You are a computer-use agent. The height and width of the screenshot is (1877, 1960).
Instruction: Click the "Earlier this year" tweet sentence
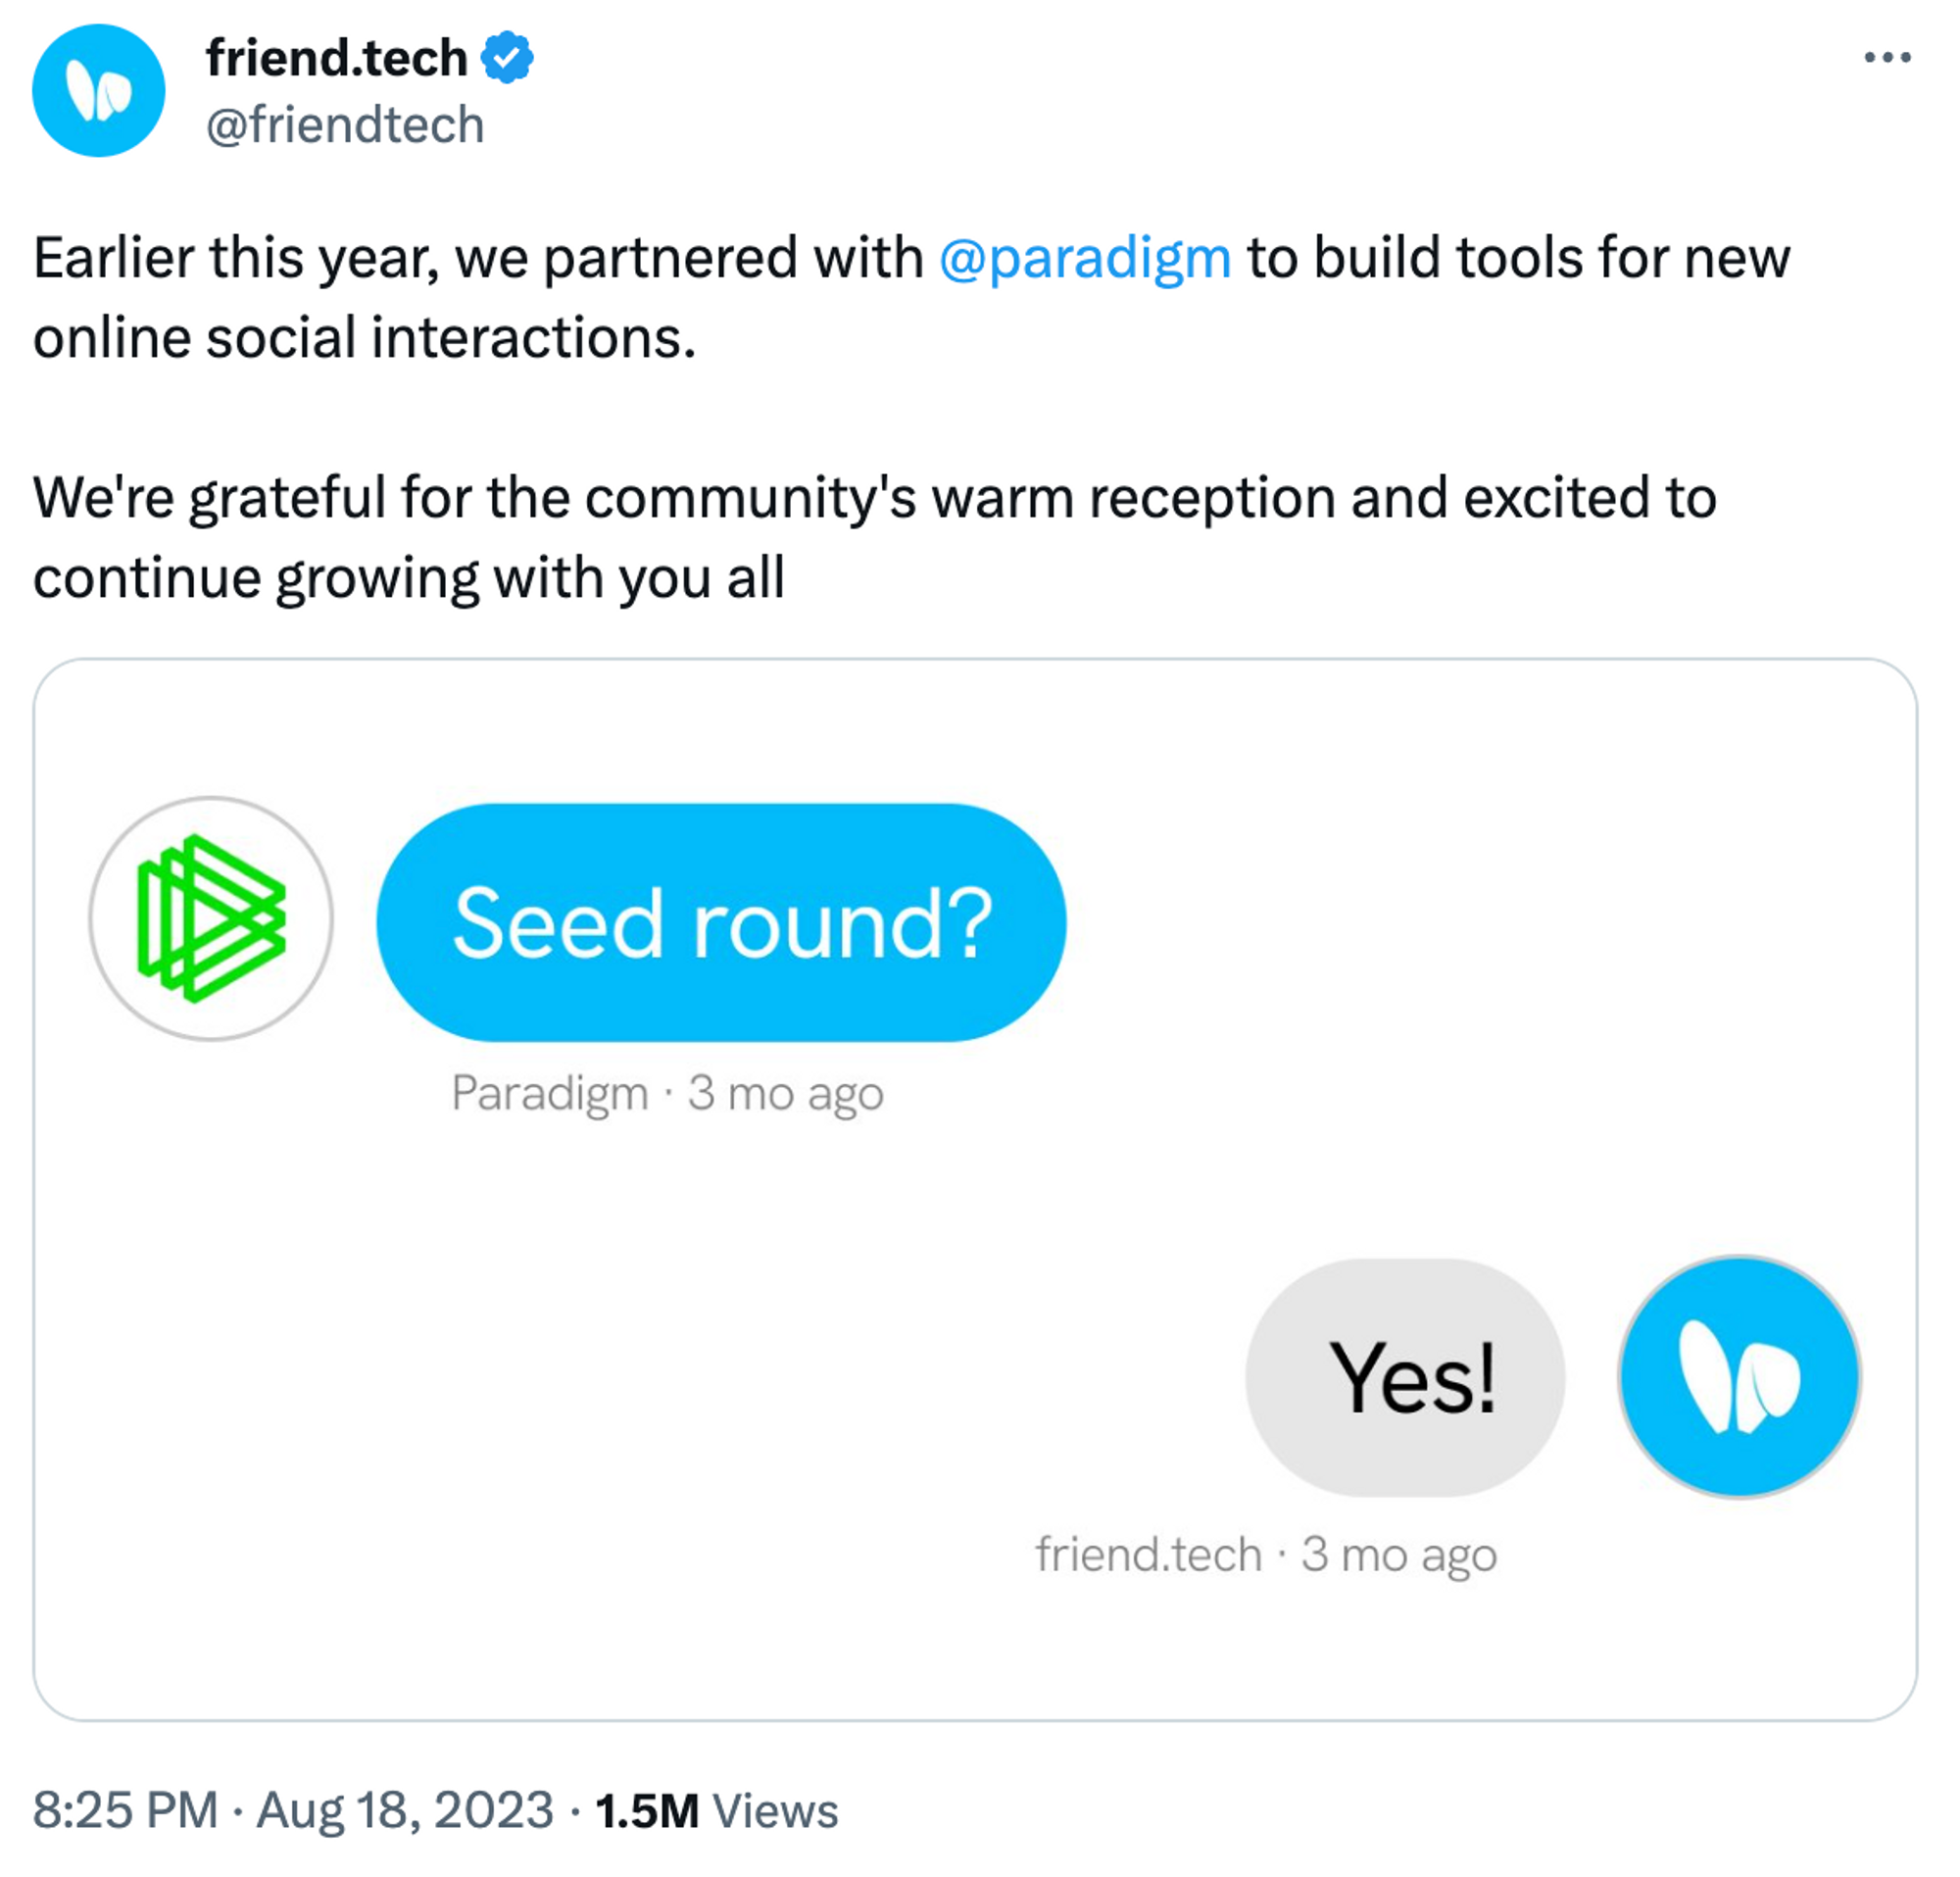click(x=480, y=259)
